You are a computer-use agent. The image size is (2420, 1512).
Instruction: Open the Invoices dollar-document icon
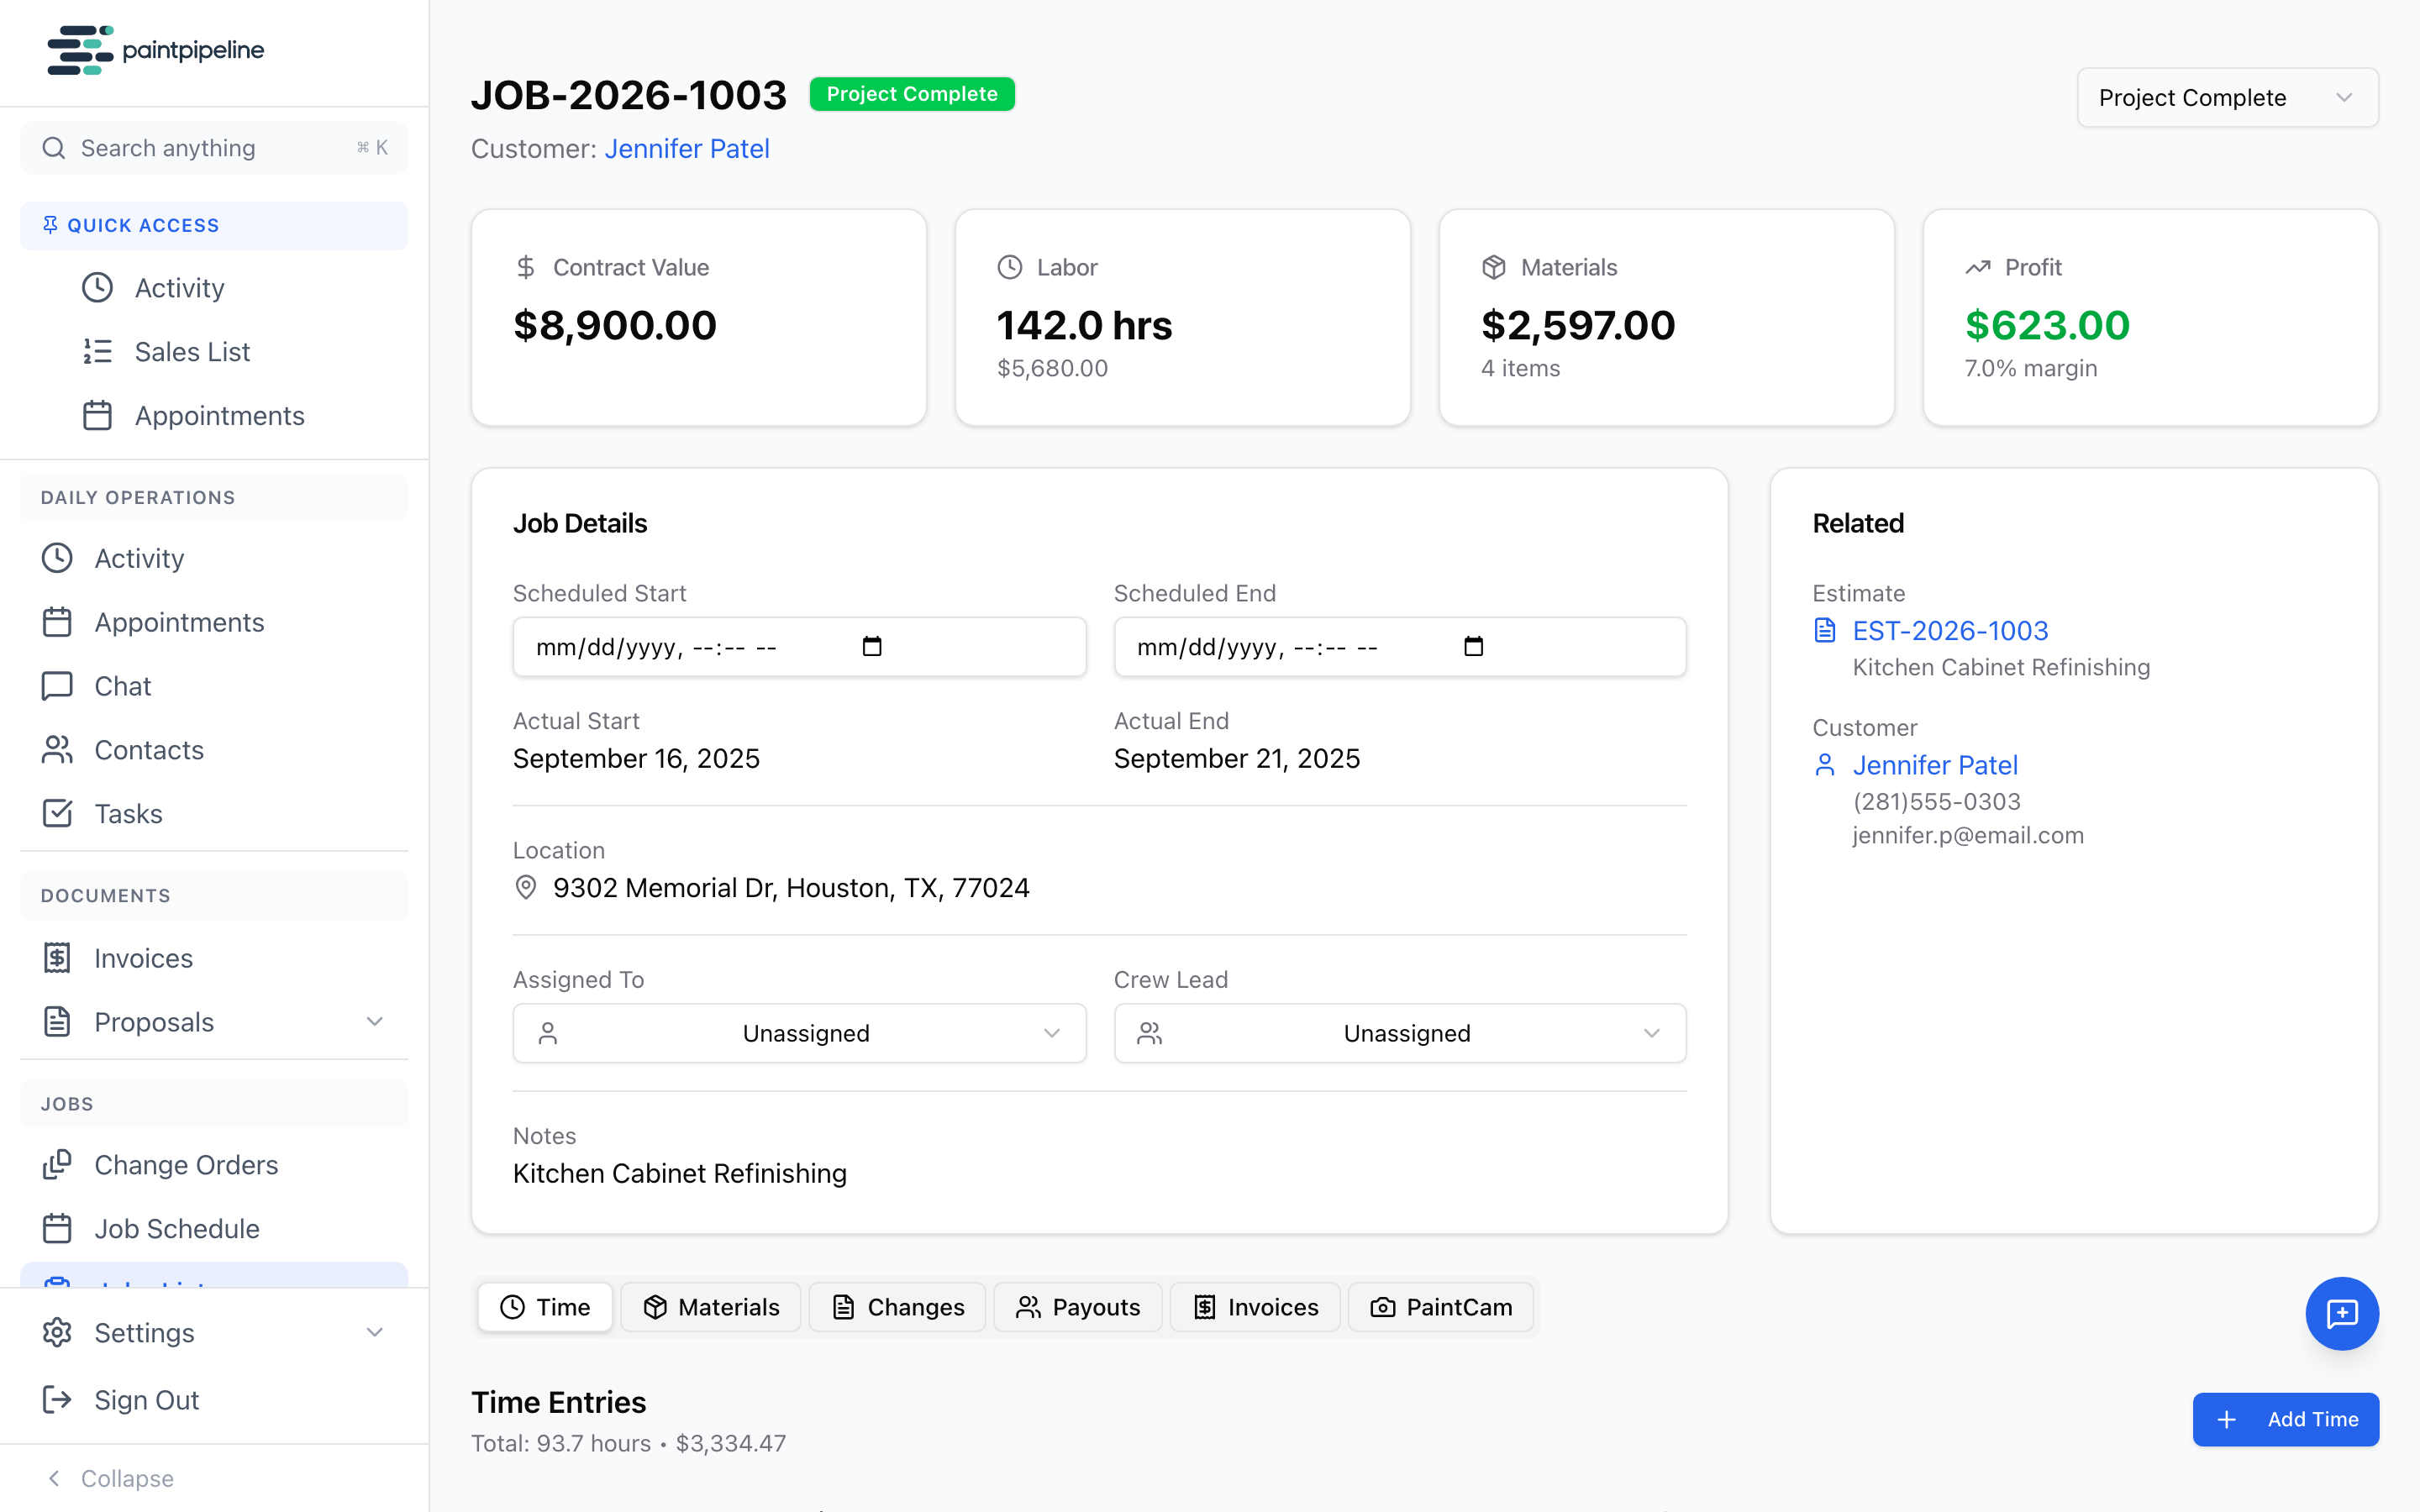click(x=57, y=957)
